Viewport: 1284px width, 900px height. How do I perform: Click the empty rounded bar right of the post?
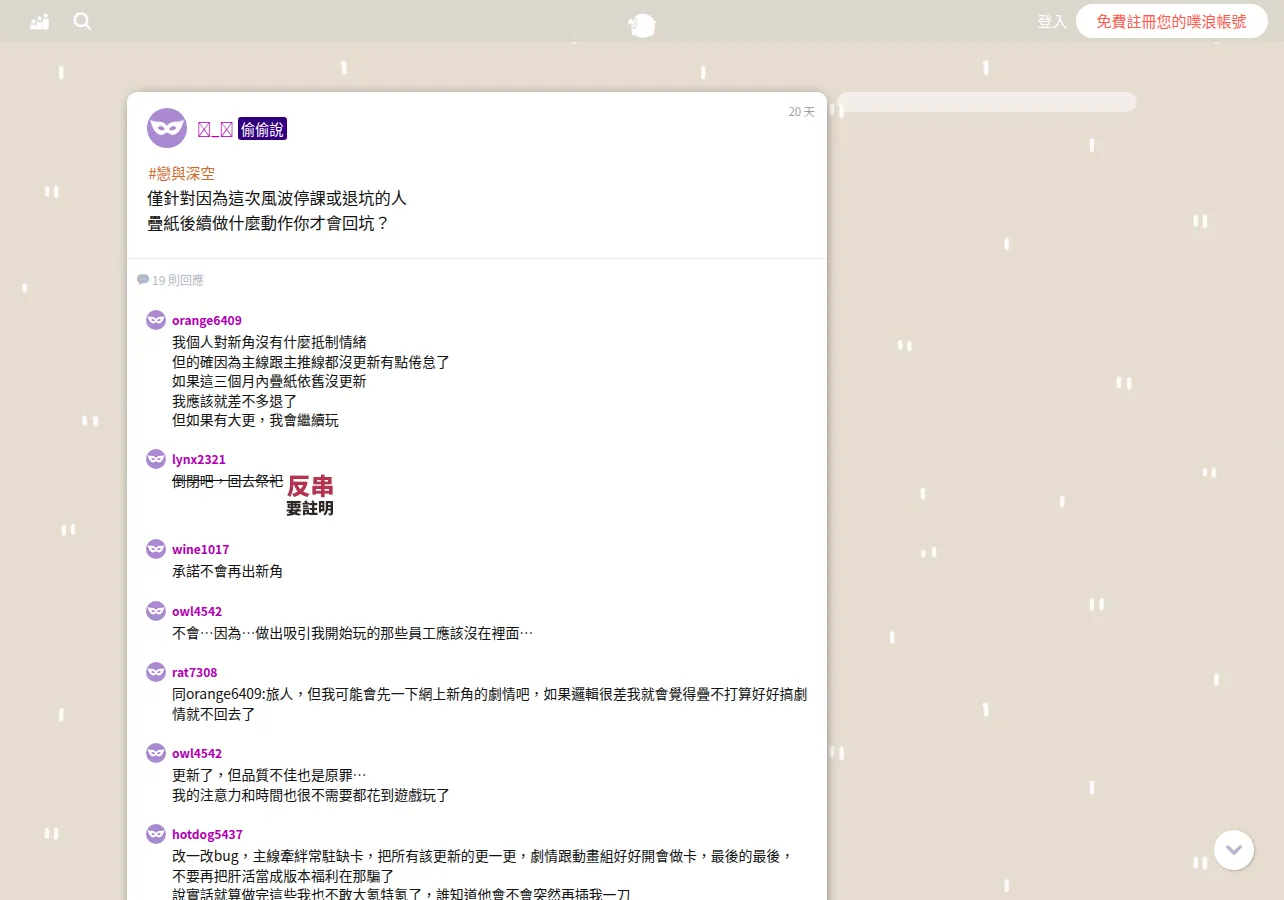pyautogui.click(x=986, y=102)
